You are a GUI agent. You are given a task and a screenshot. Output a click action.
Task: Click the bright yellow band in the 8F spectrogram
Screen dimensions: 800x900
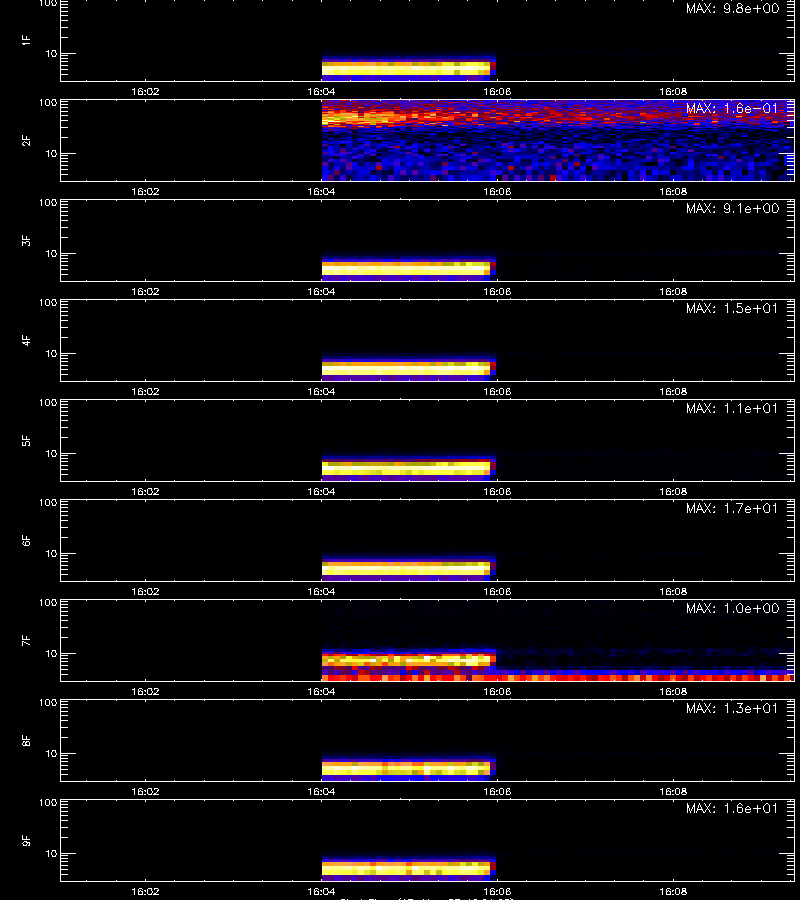406,768
